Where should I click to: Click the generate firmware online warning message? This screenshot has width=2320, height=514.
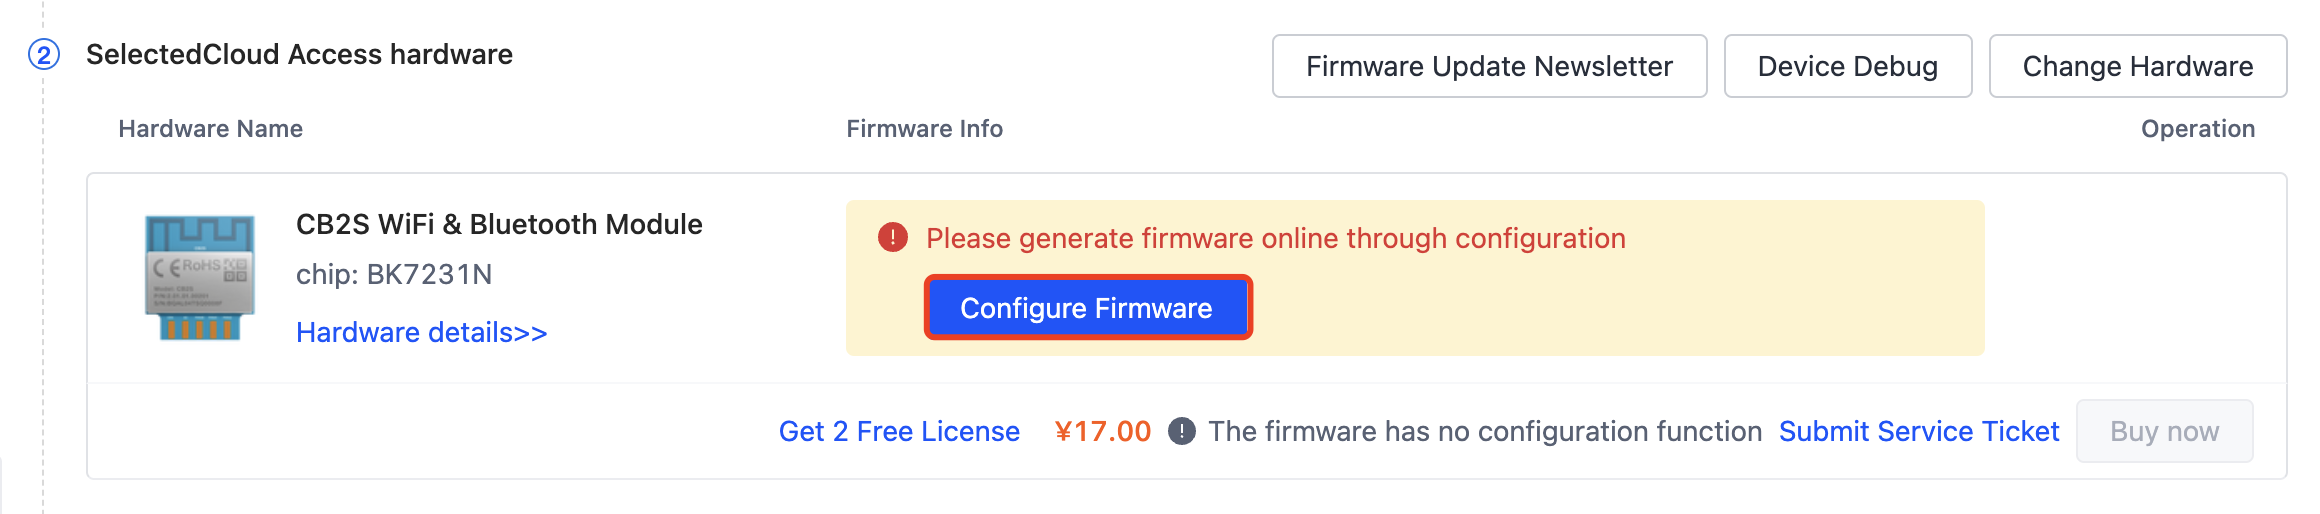pyautogui.click(x=1275, y=238)
